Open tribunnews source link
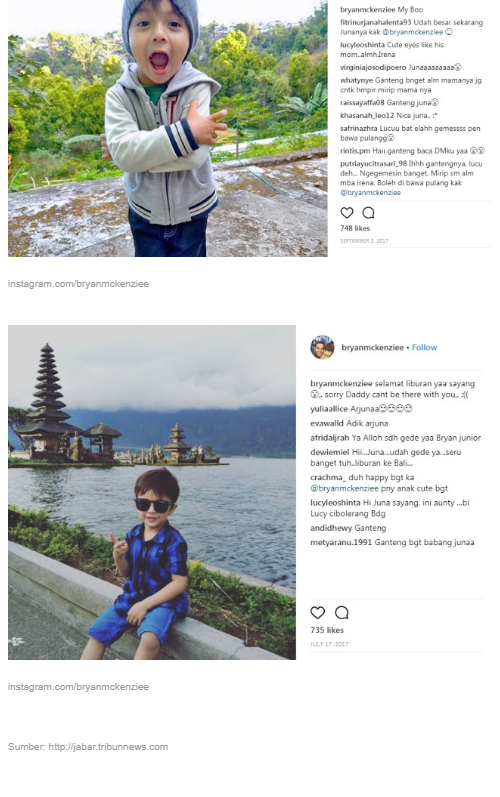Viewport: 500px width, 797px height. point(108,747)
